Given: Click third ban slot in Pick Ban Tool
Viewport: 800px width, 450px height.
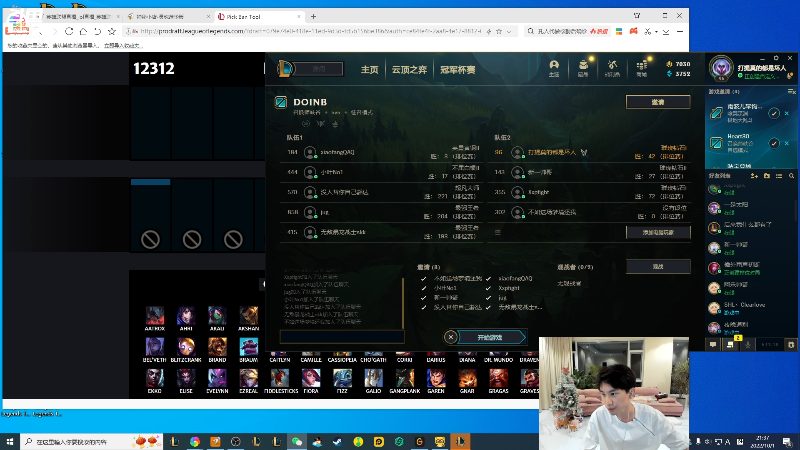Looking at the screenshot, I should 234,215.
